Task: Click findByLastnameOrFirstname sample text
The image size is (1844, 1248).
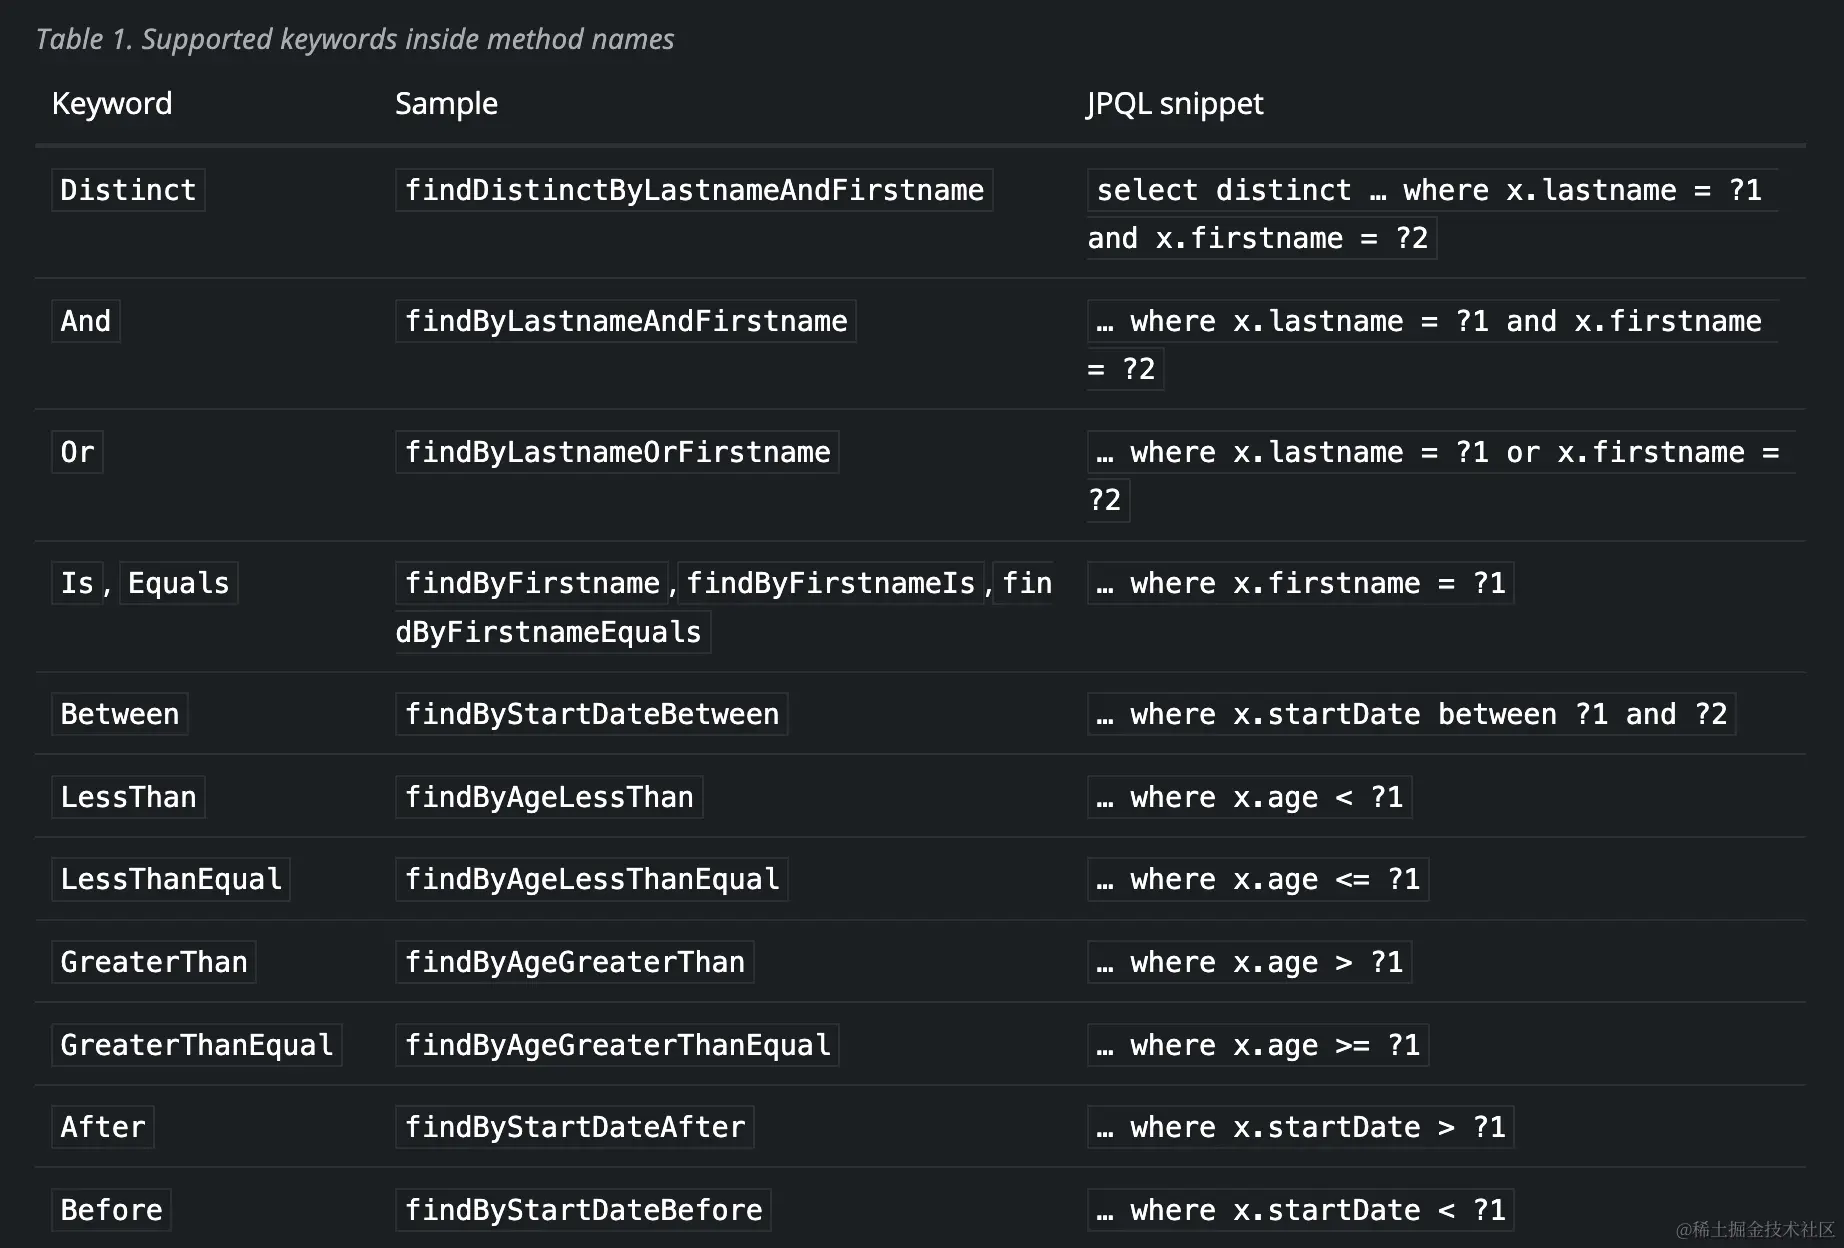Action: [x=617, y=452]
